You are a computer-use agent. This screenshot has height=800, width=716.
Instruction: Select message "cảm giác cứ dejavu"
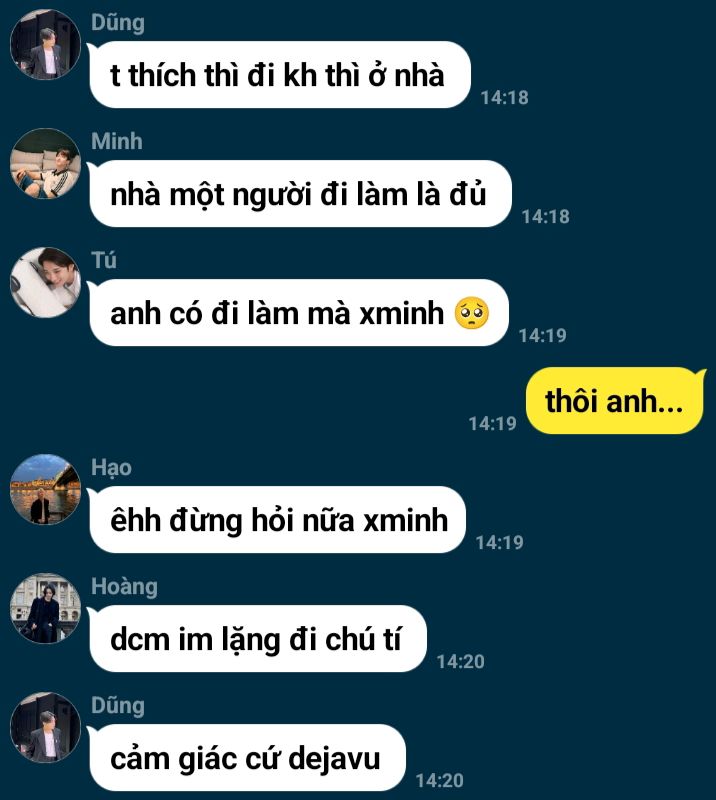tap(247, 758)
